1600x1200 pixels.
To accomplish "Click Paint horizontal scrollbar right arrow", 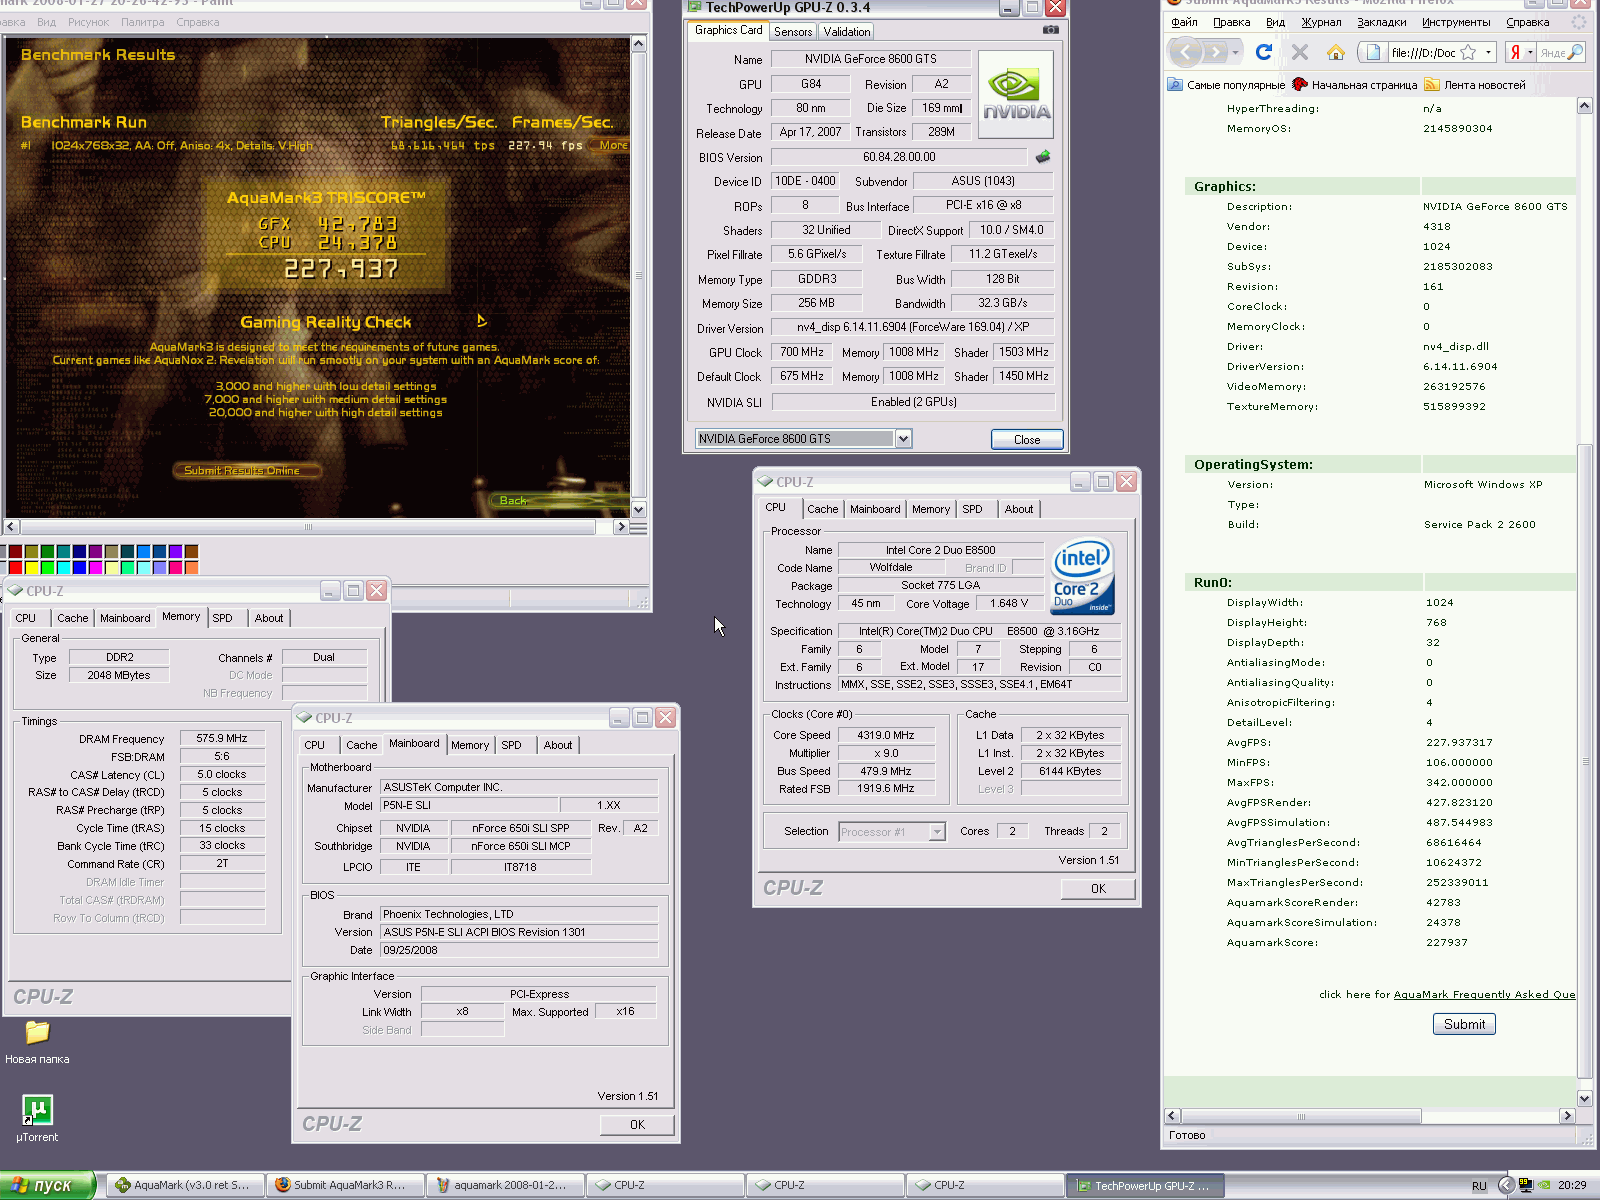I will point(620,526).
